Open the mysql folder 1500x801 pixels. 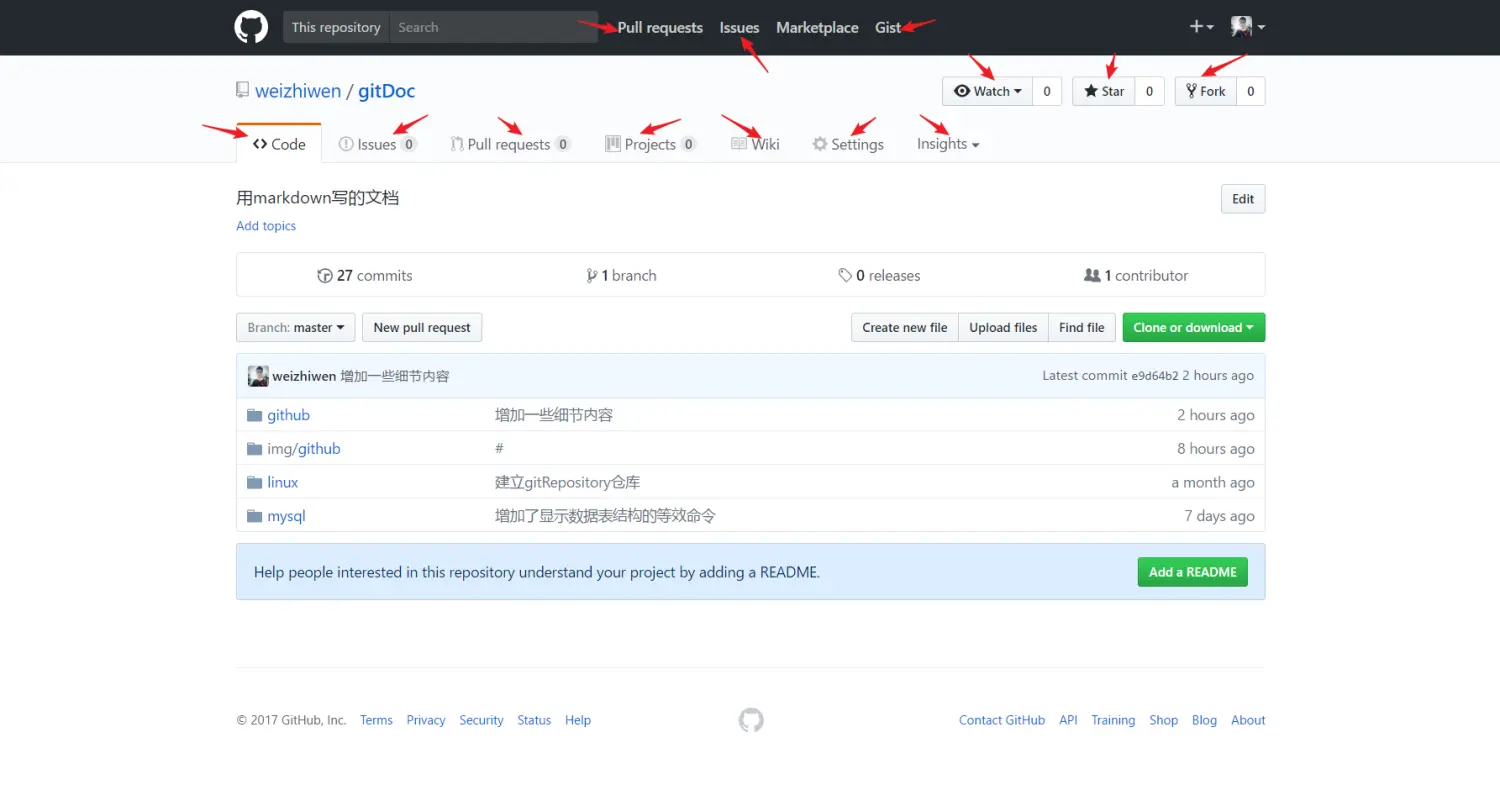286,516
